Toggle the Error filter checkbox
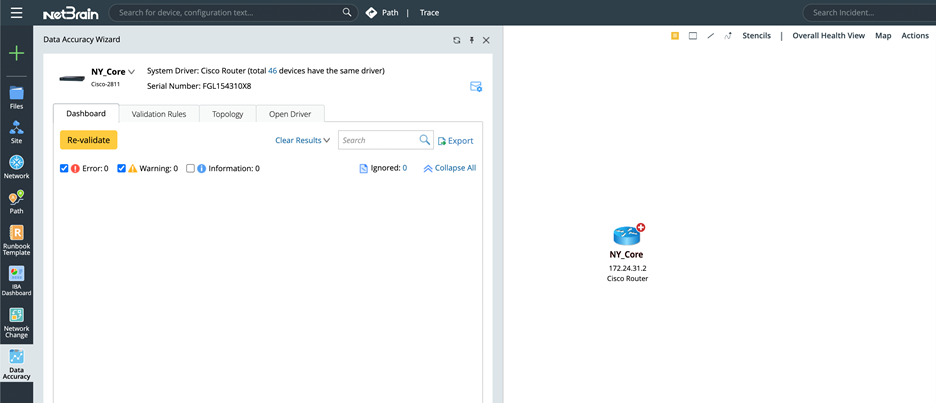The image size is (936, 403). click(x=64, y=168)
